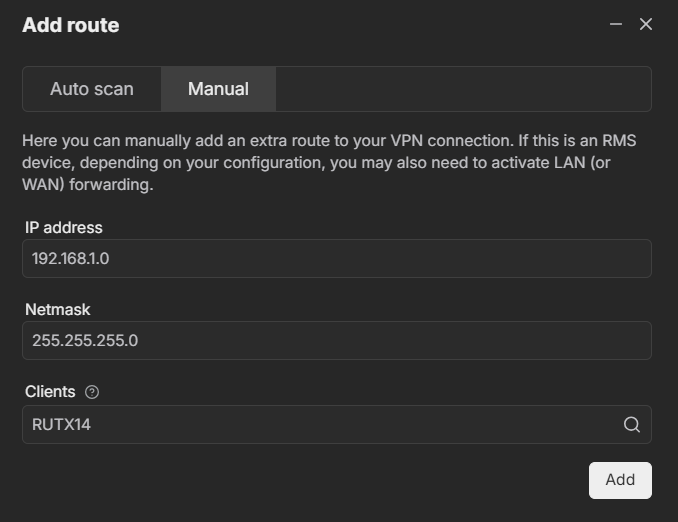Select the Manual tab
This screenshot has width=678, height=522.
click(x=218, y=89)
